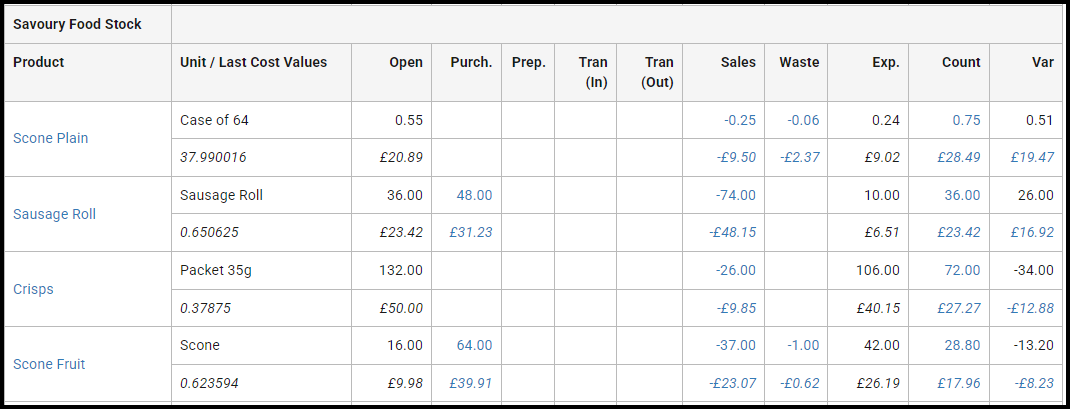This screenshot has width=1070, height=409.
Task: Click Scone Fruit purchase quantity 64.00
Action: point(474,345)
